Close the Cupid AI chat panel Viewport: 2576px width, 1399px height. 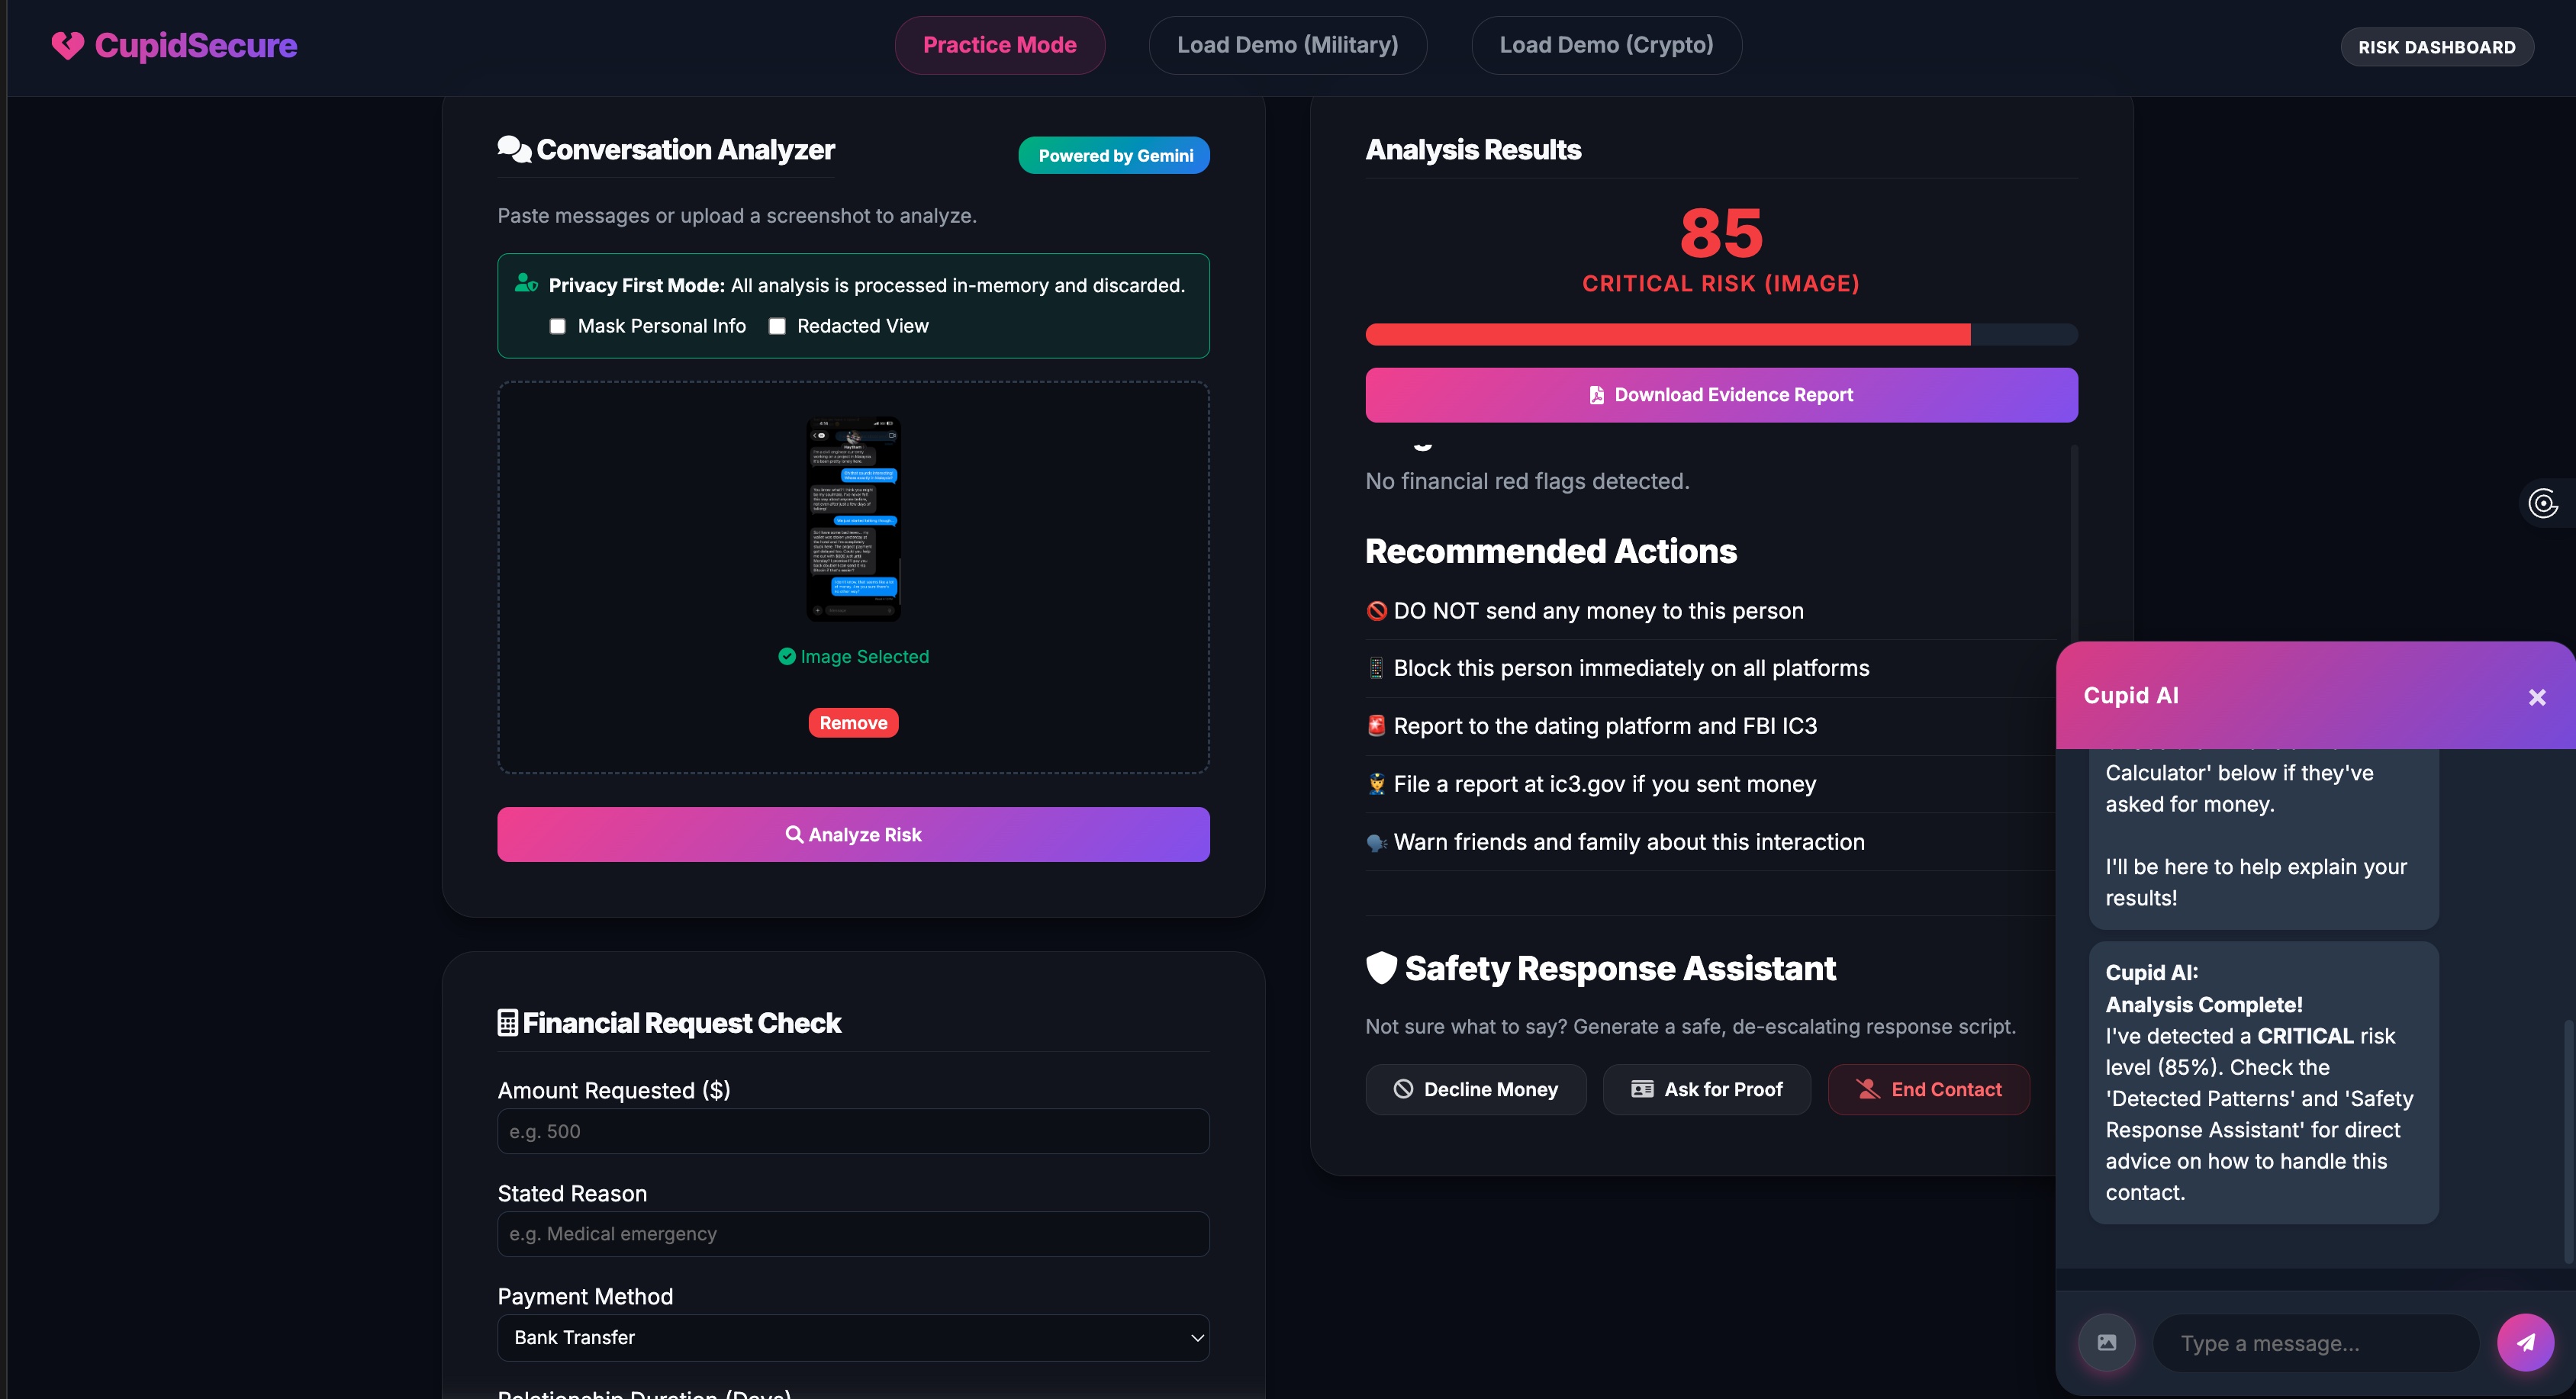click(2536, 697)
